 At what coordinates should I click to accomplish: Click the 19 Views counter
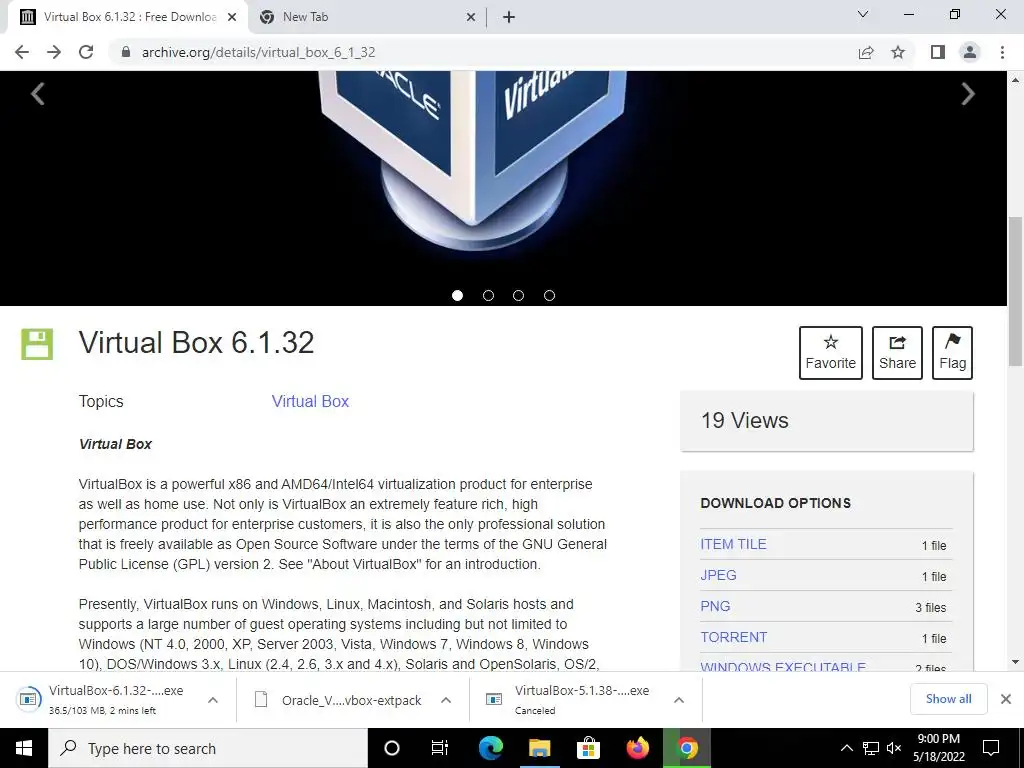tap(744, 421)
